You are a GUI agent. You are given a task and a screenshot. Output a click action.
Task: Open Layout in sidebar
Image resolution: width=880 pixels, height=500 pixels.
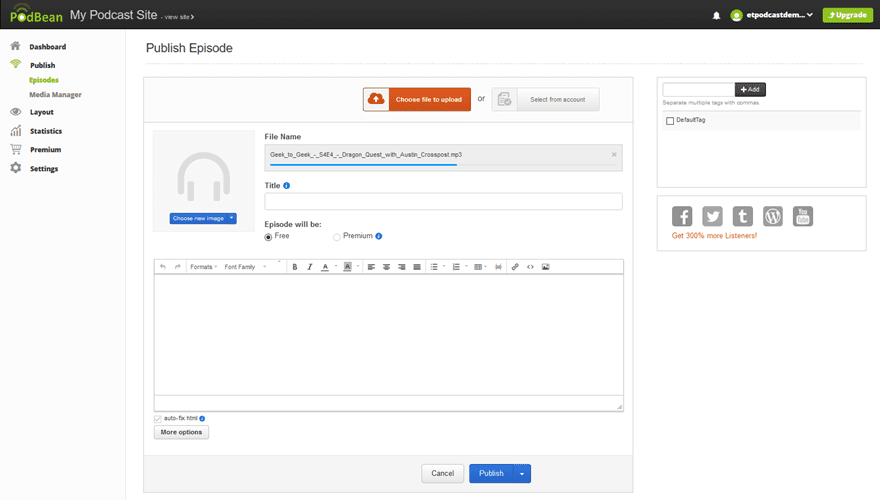pyautogui.click(x=42, y=112)
